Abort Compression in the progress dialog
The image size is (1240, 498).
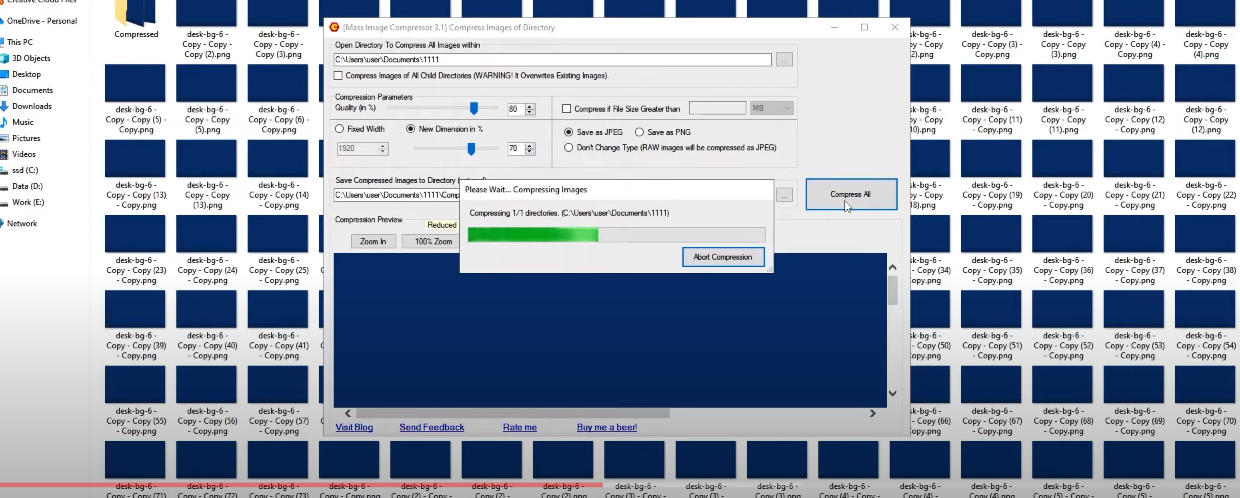723,257
